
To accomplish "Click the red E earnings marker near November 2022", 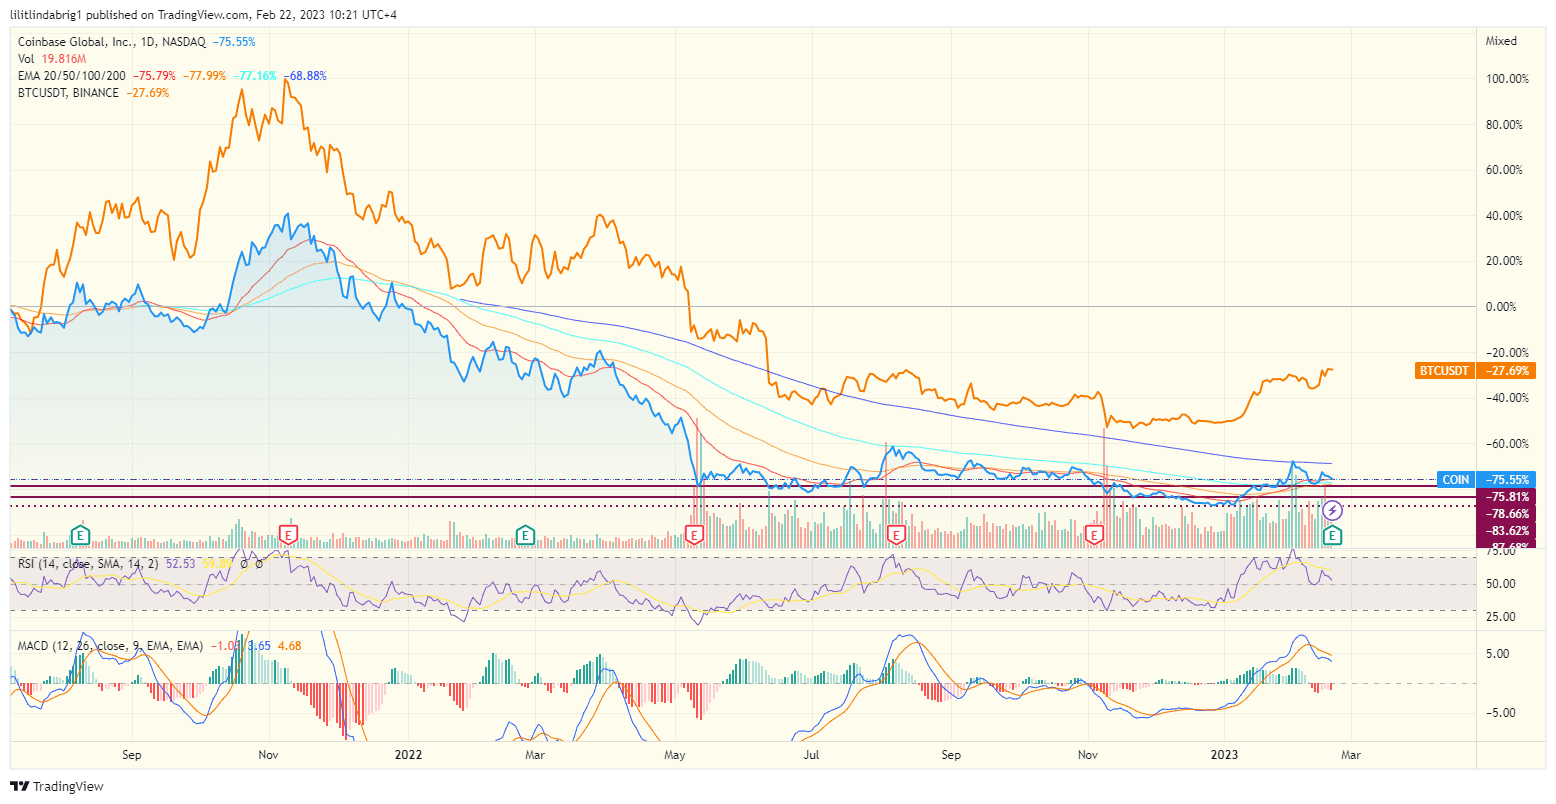I will [1096, 535].
